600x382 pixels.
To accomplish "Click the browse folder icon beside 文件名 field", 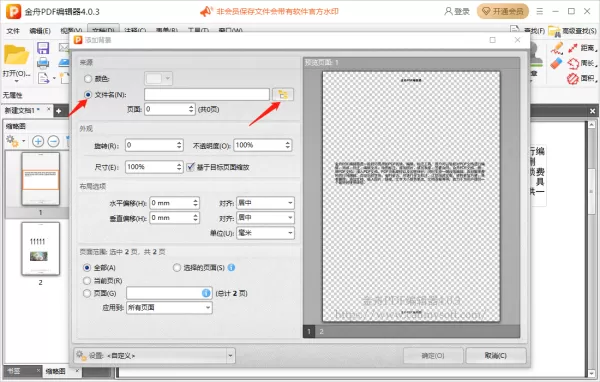I will click(283, 95).
